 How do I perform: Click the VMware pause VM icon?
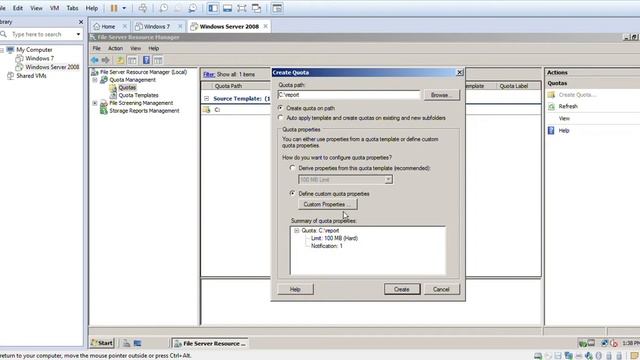tap(114, 8)
